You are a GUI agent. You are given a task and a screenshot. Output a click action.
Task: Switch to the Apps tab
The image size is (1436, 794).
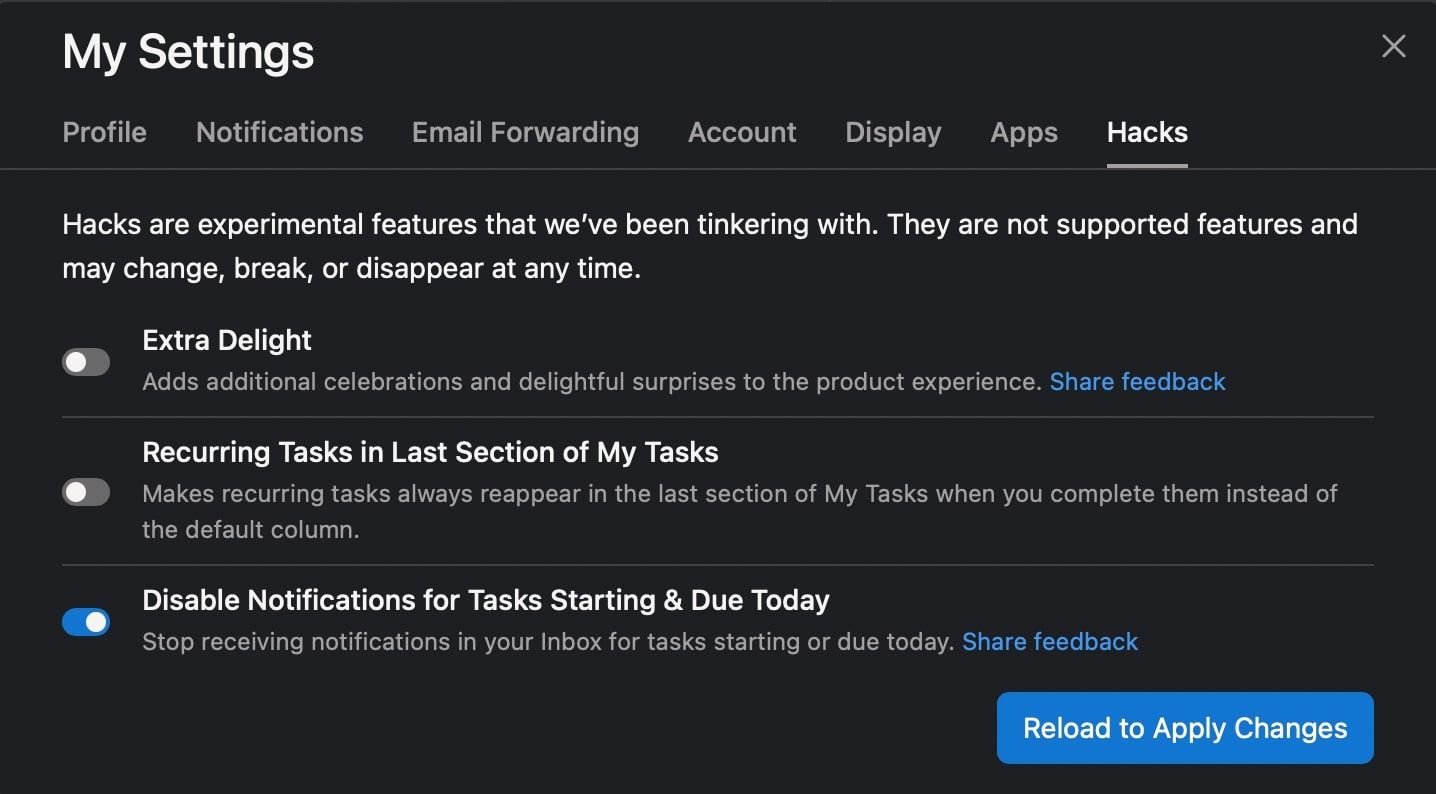tap(1024, 133)
